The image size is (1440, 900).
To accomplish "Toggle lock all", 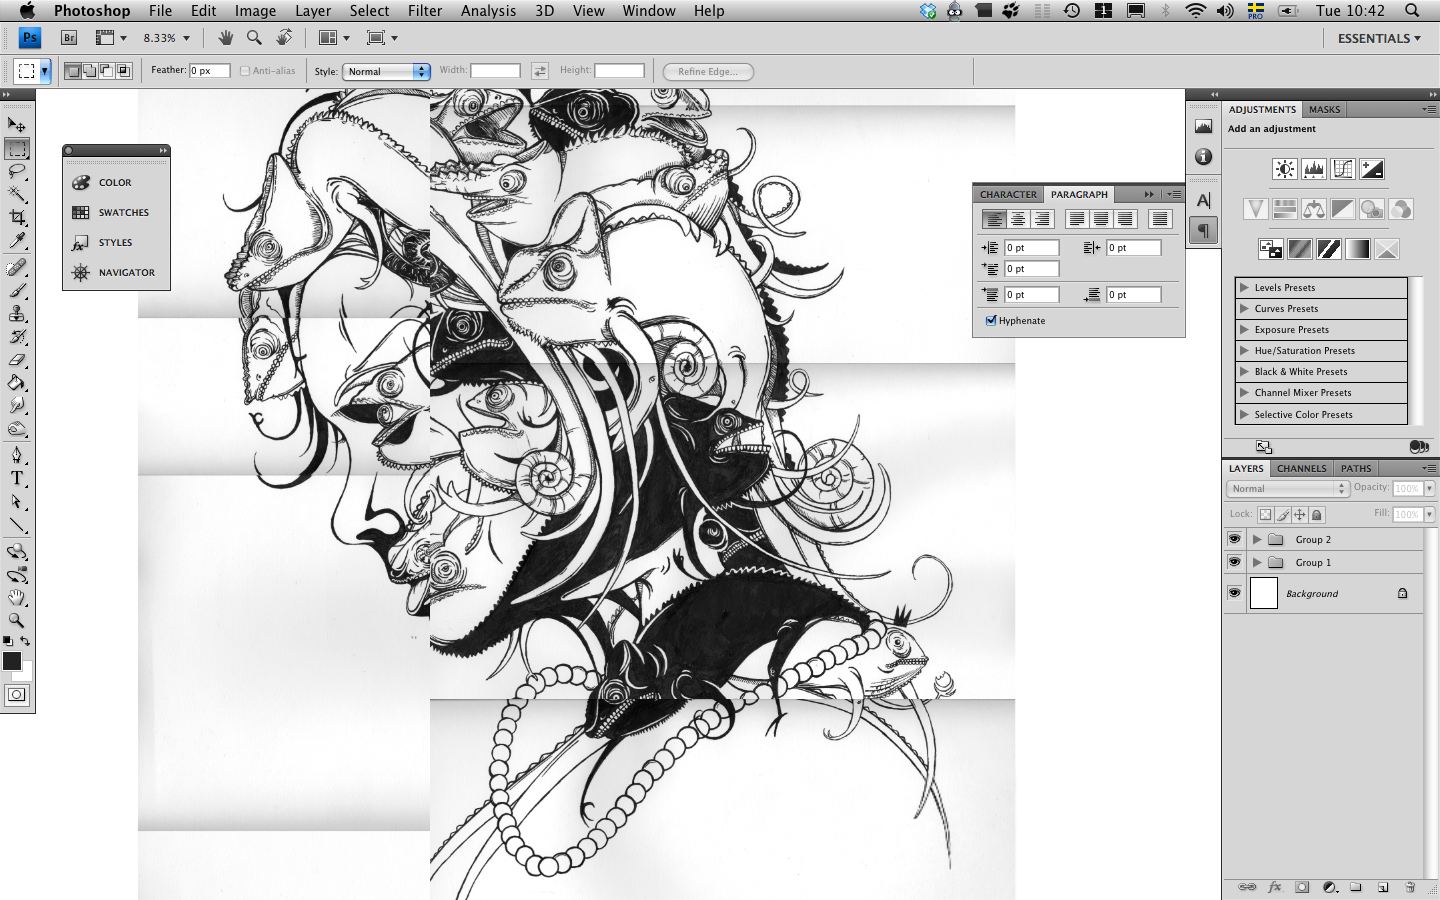I will (1317, 514).
